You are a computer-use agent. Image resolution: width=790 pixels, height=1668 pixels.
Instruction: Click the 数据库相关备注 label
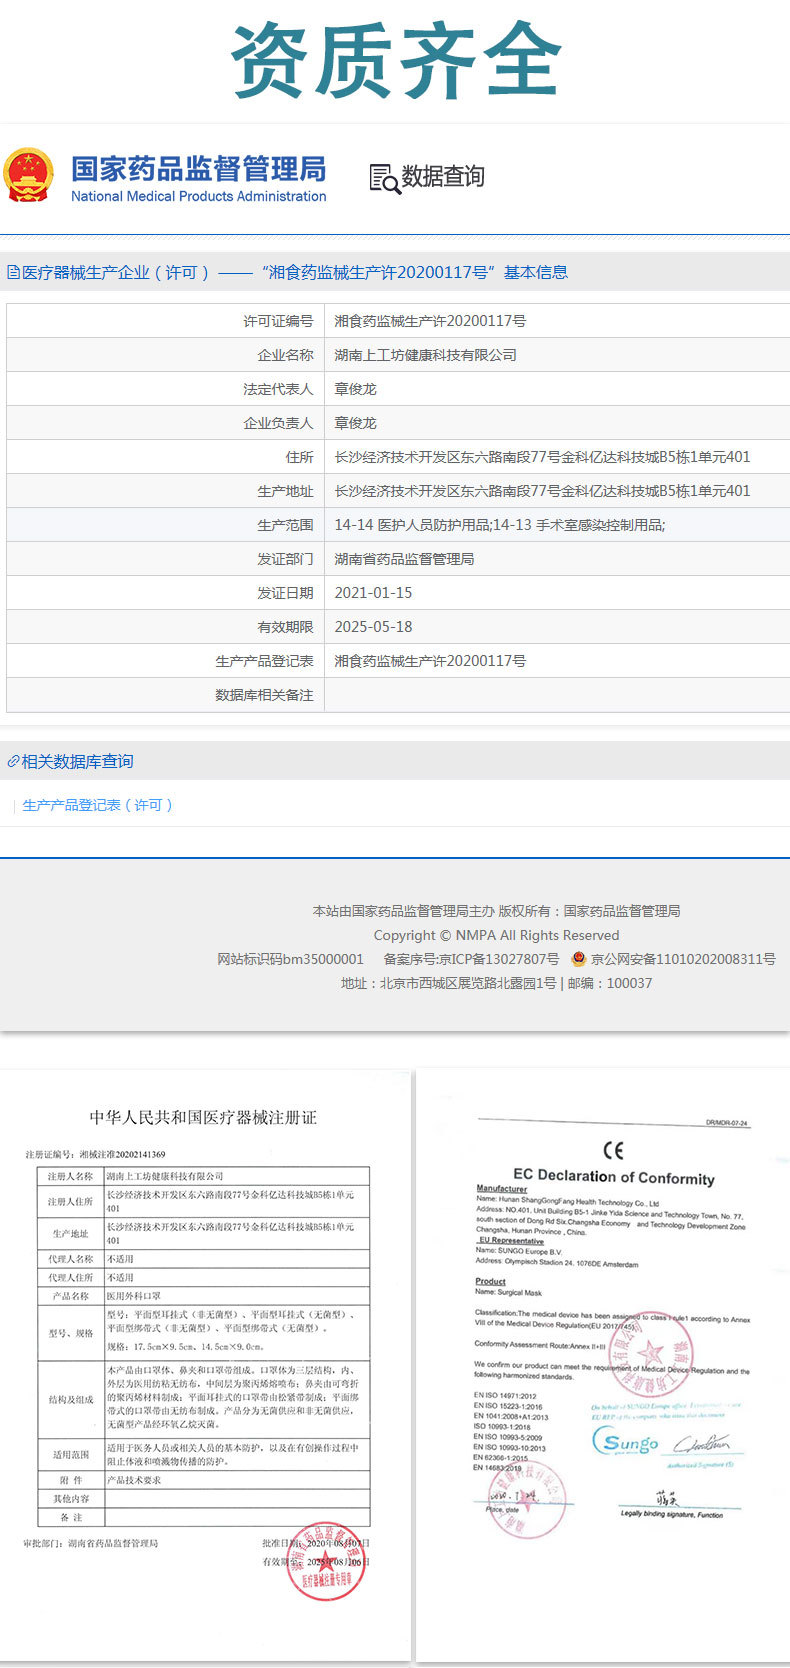coord(264,695)
